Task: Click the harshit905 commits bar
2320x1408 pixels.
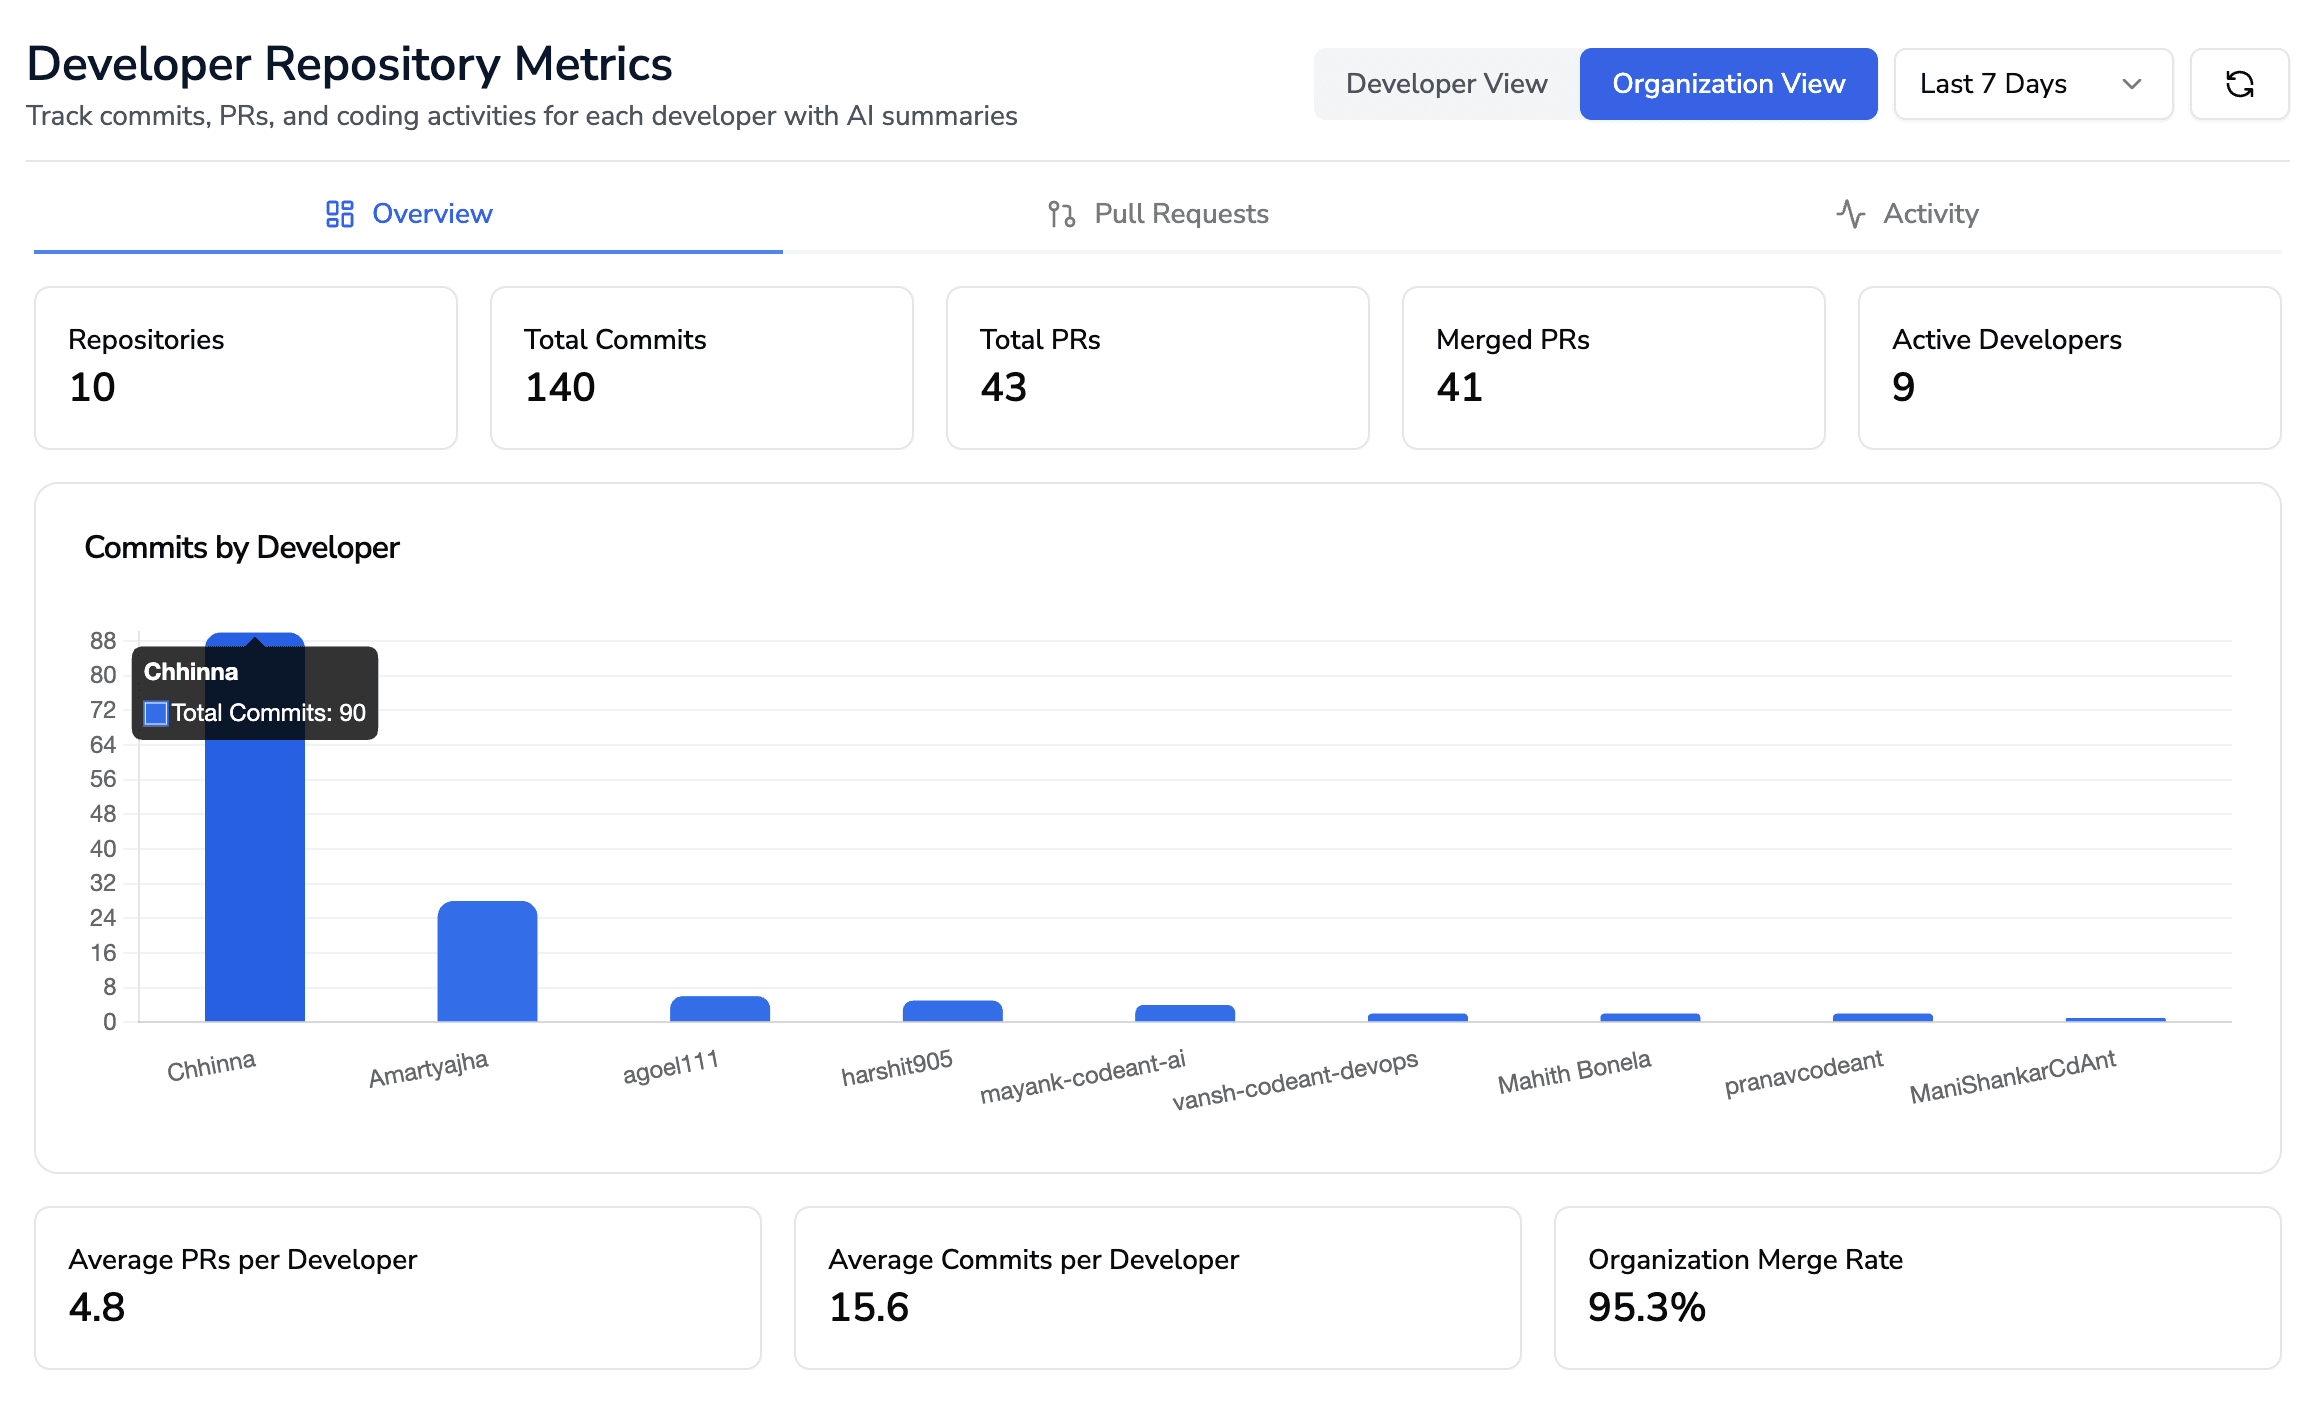Action: [x=952, y=1011]
